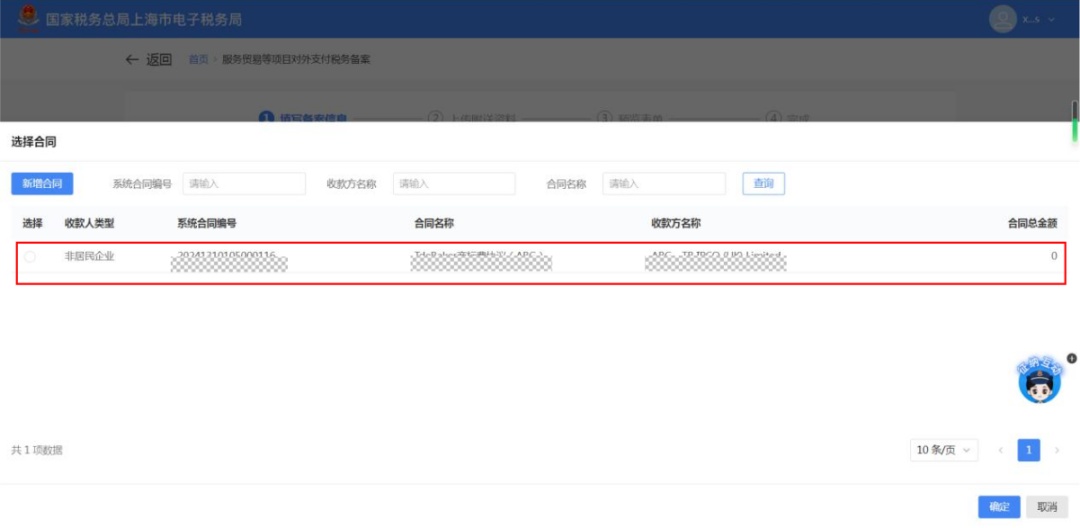This screenshot has height=528, width=1080.
Task: Click the 查询 search button
Action: point(763,184)
